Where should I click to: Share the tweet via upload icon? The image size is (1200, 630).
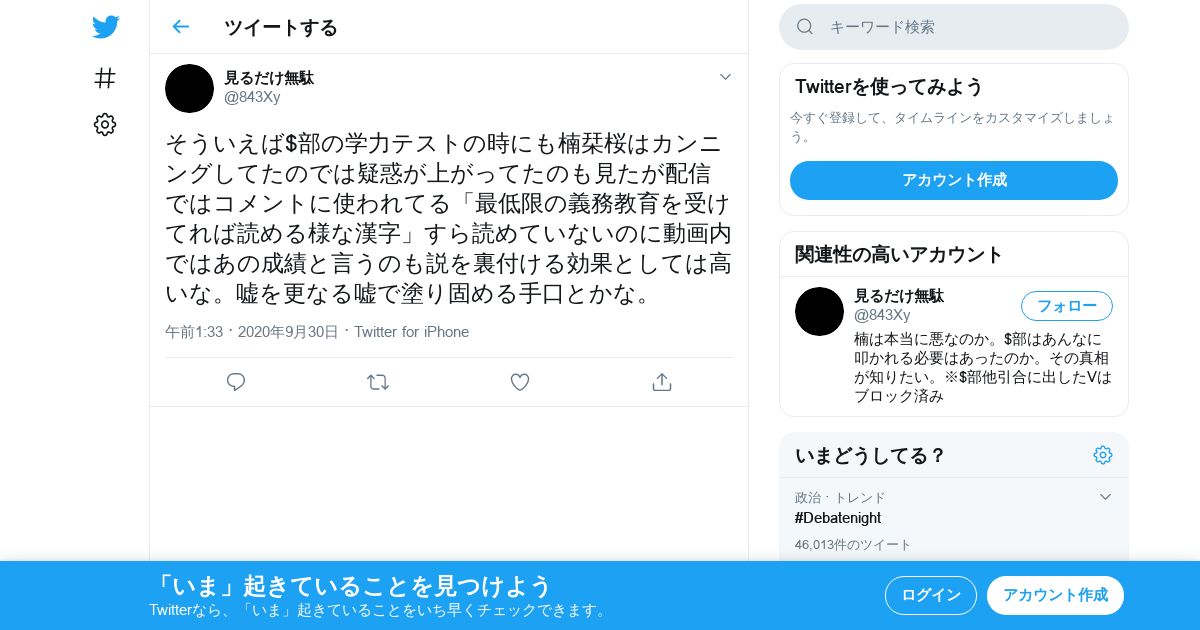[661, 382]
